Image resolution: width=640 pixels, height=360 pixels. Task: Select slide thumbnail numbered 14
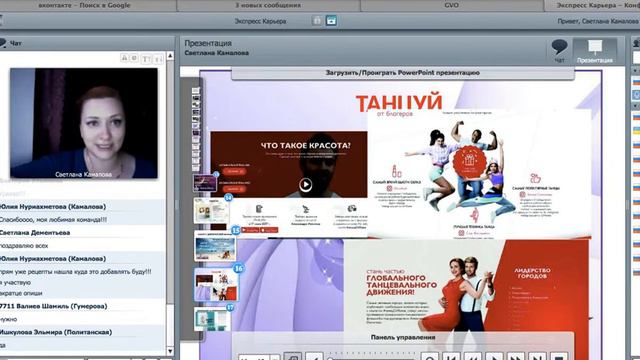pyautogui.click(x=211, y=211)
